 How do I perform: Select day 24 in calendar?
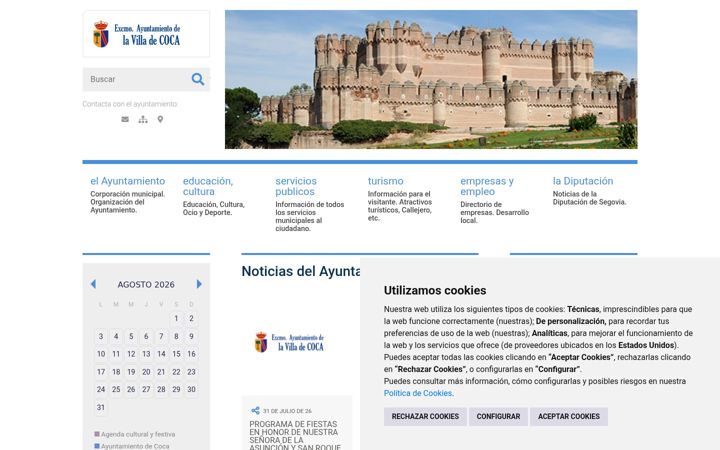click(x=101, y=389)
